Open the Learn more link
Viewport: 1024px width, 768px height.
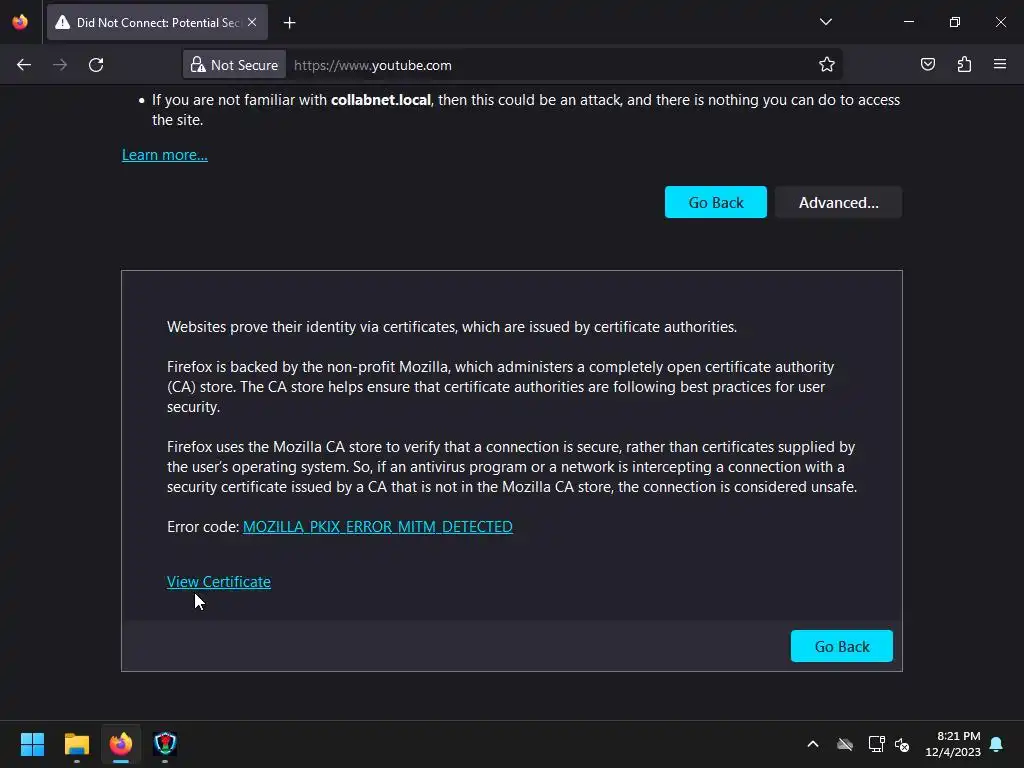pyautogui.click(x=165, y=155)
